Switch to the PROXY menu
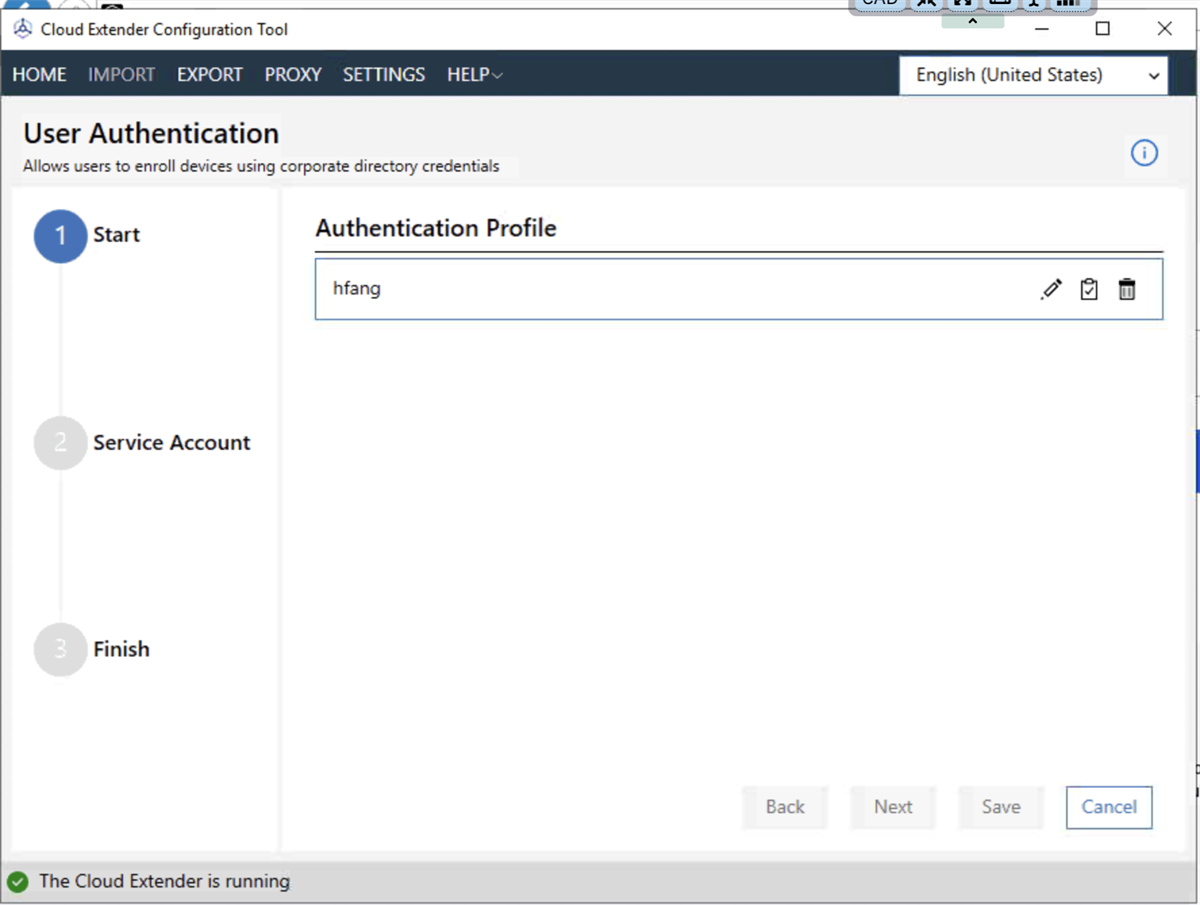 292,74
